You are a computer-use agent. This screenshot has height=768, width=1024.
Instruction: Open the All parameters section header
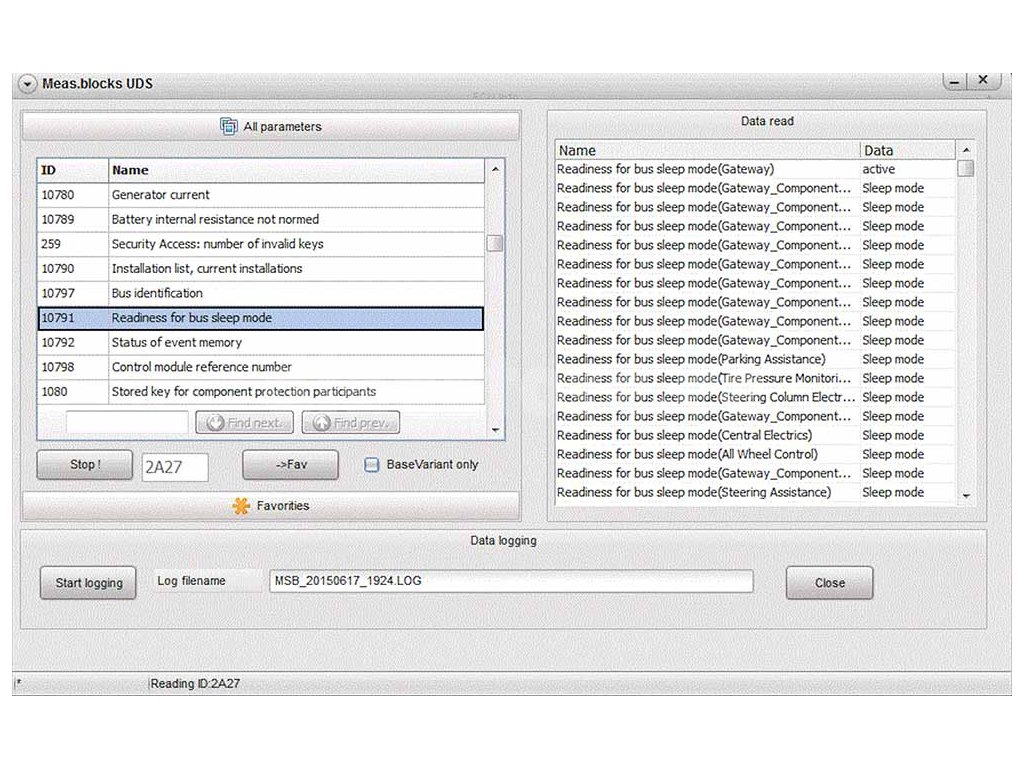tap(271, 127)
